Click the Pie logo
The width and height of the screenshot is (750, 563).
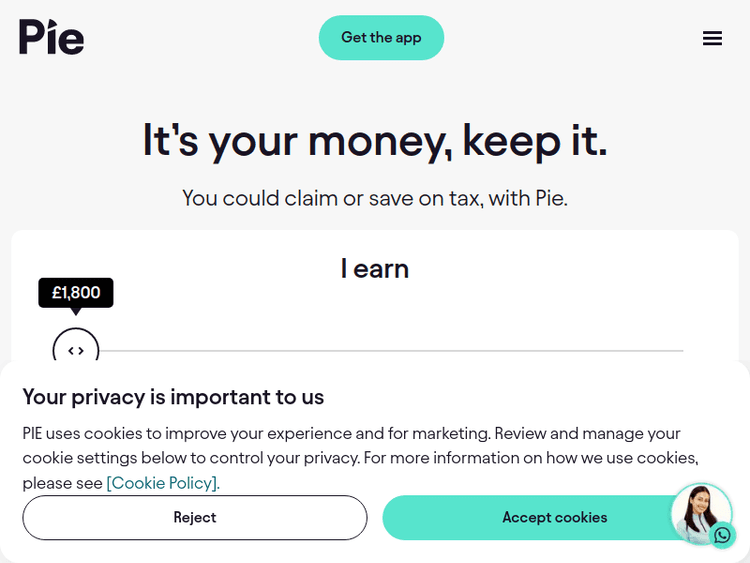pyautogui.click(x=52, y=37)
